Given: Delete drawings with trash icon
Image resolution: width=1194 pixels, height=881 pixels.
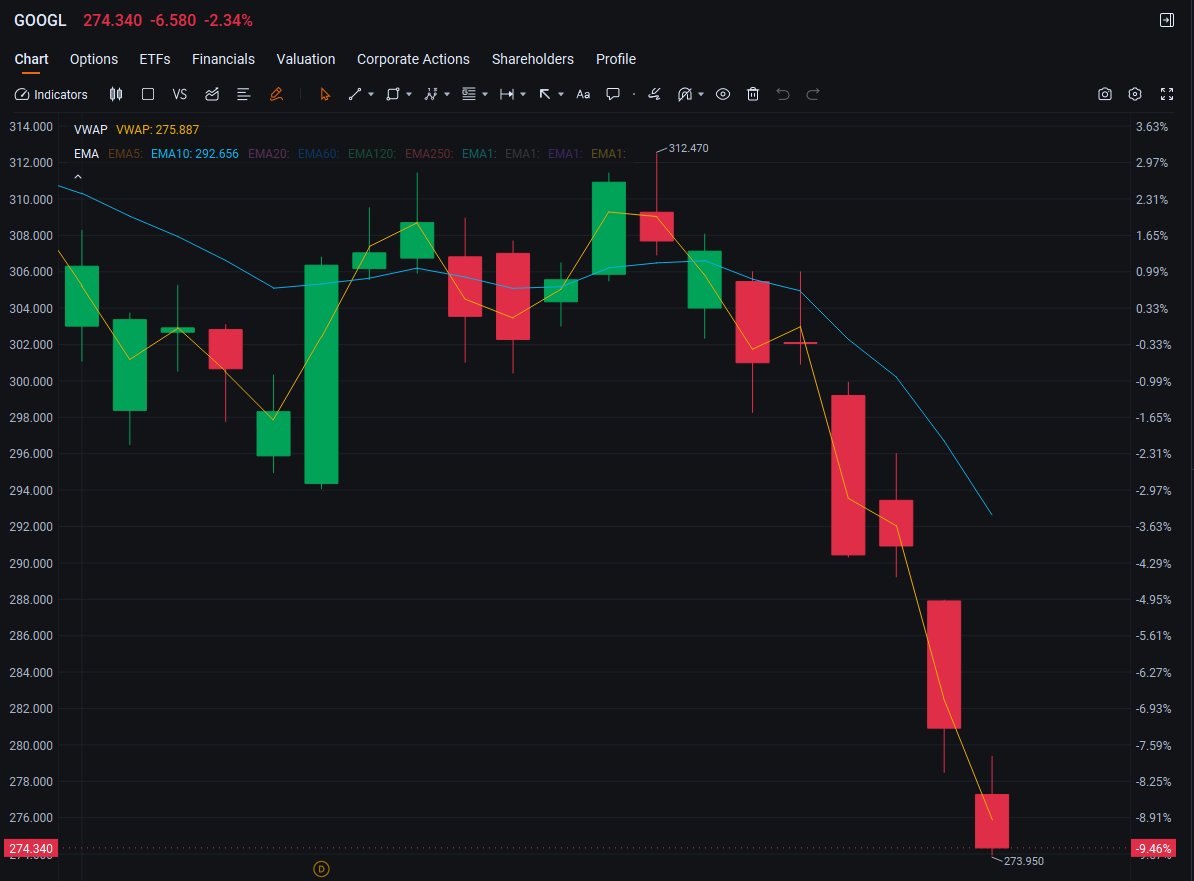Looking at the screenshot, I should coord(753,94).
